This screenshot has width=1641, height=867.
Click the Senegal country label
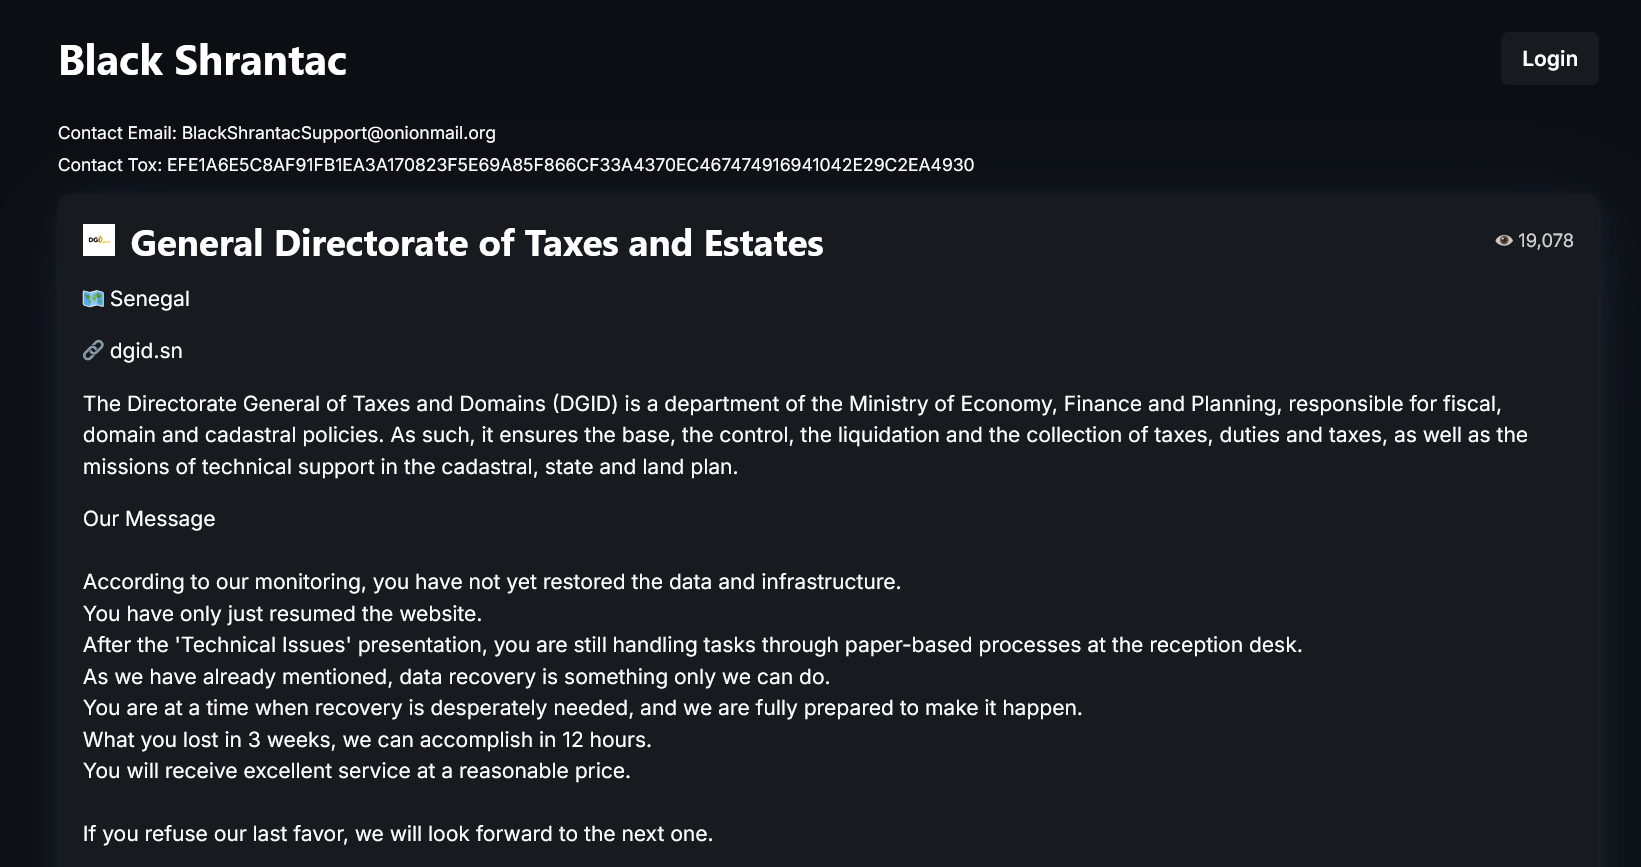[x=150, y=299]
